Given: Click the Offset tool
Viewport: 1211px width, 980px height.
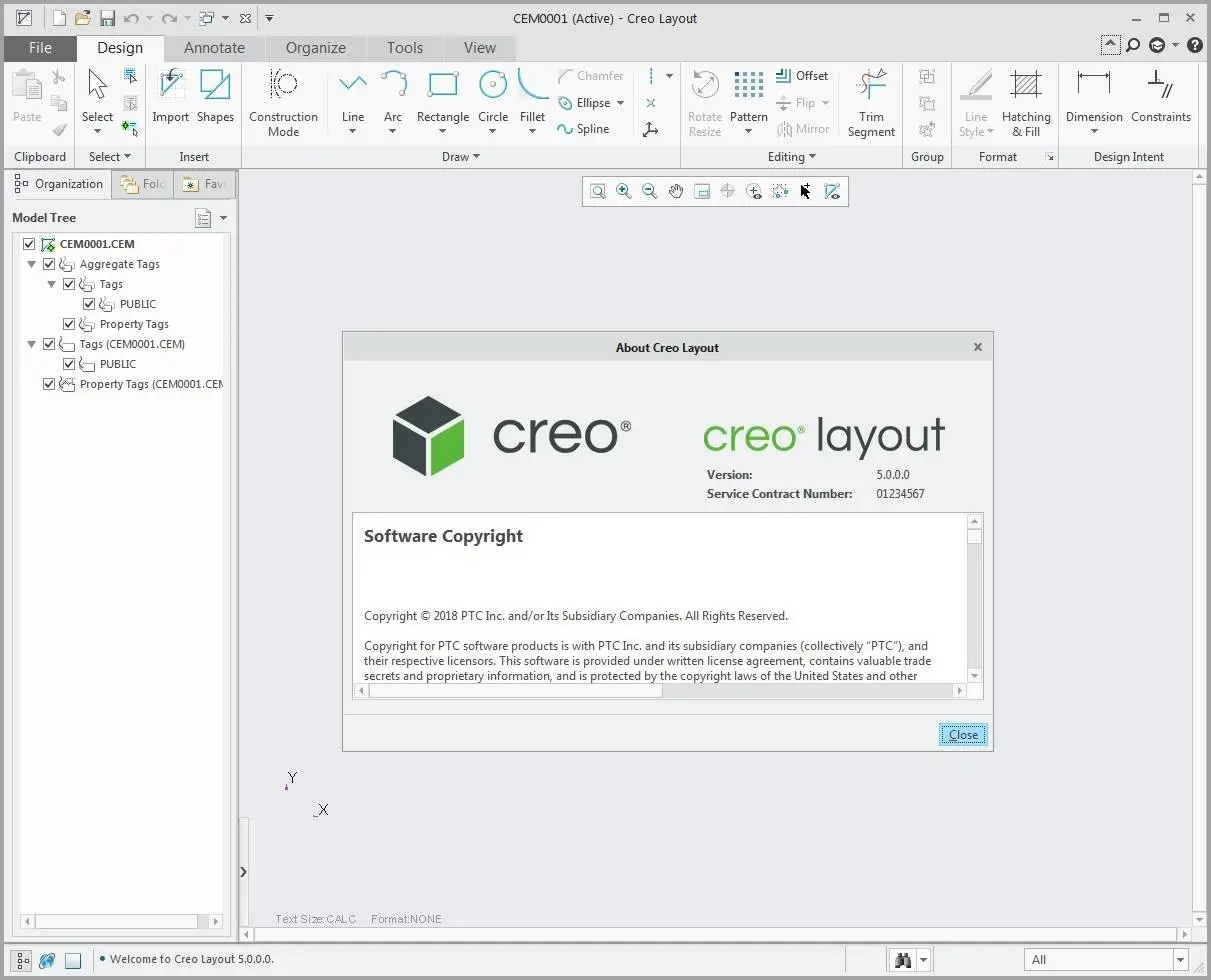Looking at the screenshot, I should (802, 76).
